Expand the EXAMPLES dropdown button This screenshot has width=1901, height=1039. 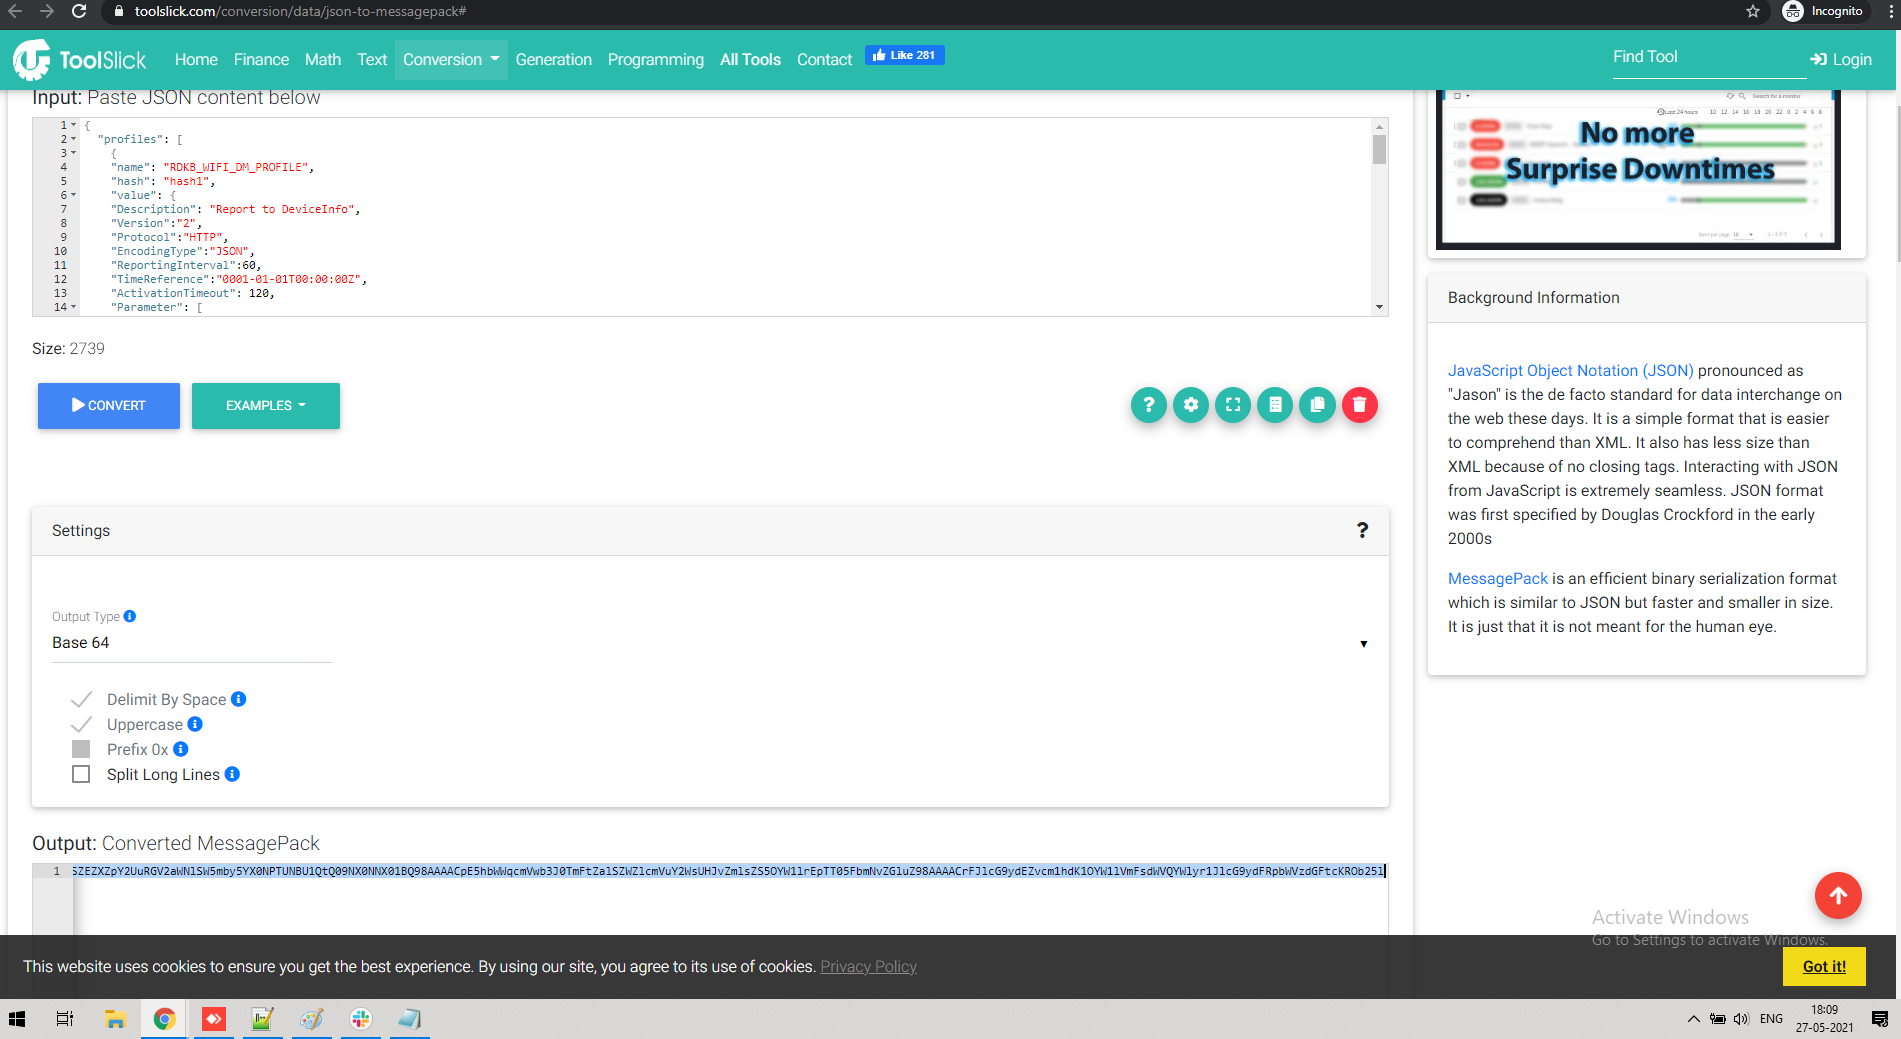[x=266, y=405]
